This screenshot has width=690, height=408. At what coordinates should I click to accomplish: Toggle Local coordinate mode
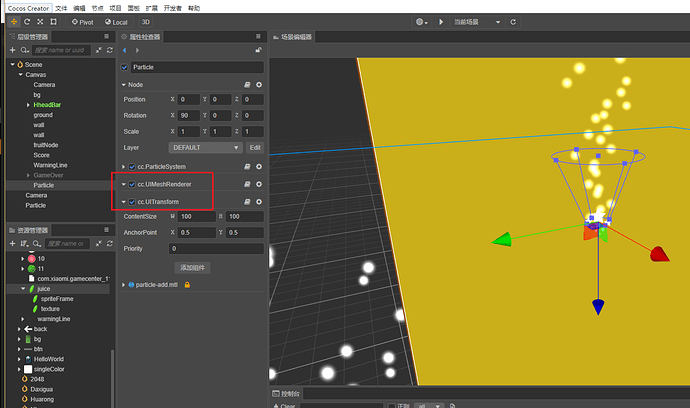pos(116,22)
